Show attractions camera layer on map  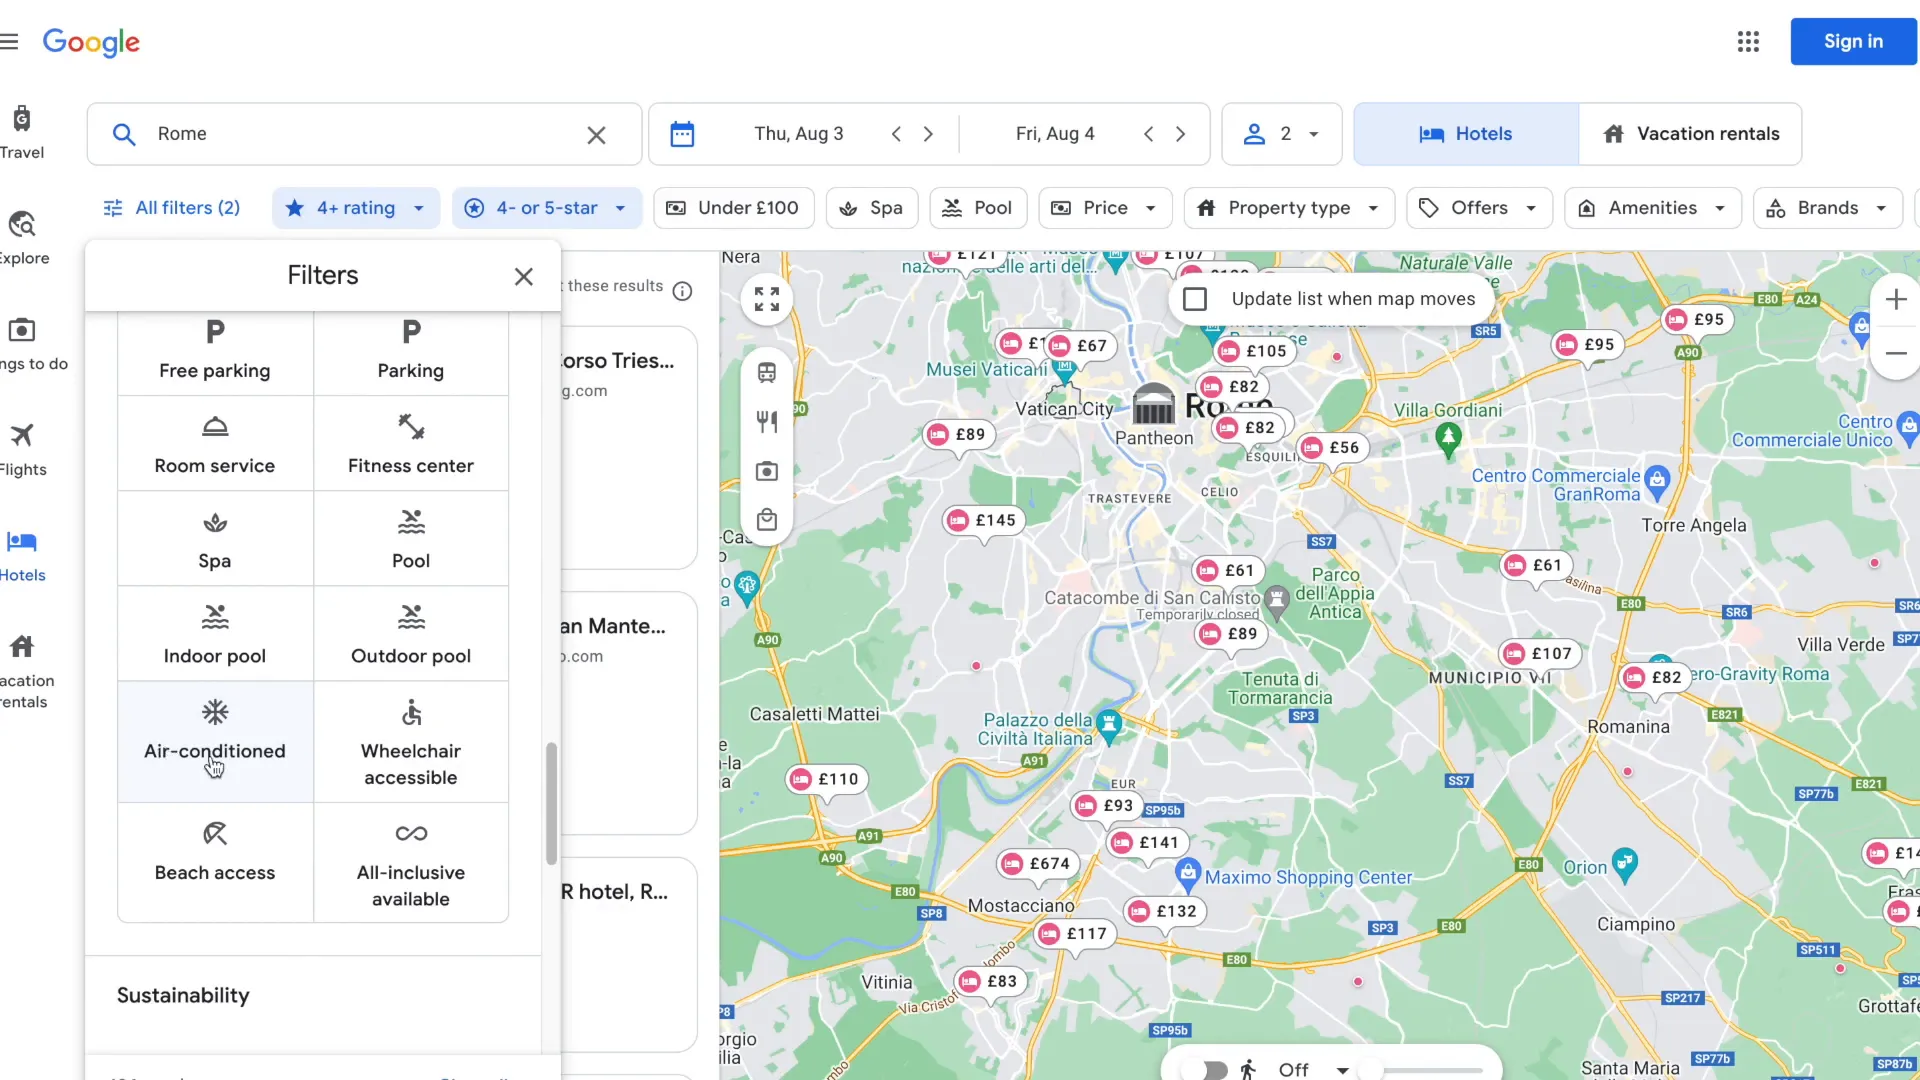pyautogui.click(x=767, y=471)
